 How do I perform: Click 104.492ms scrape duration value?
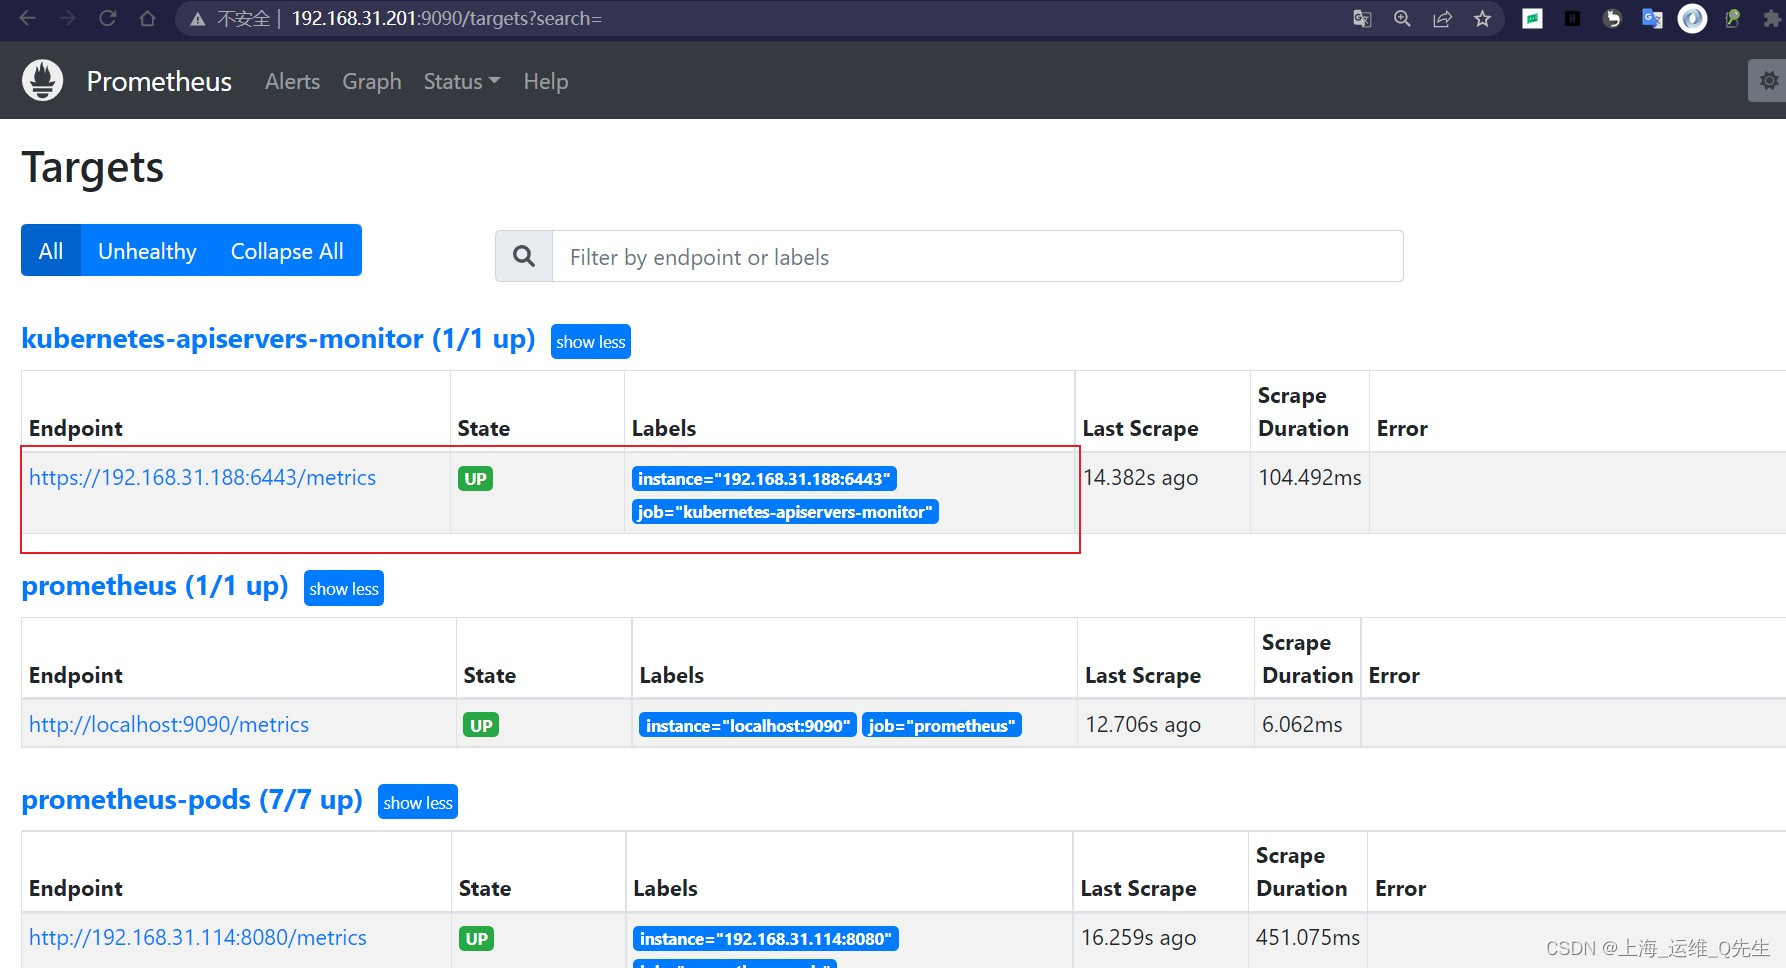coord(1310,478)
